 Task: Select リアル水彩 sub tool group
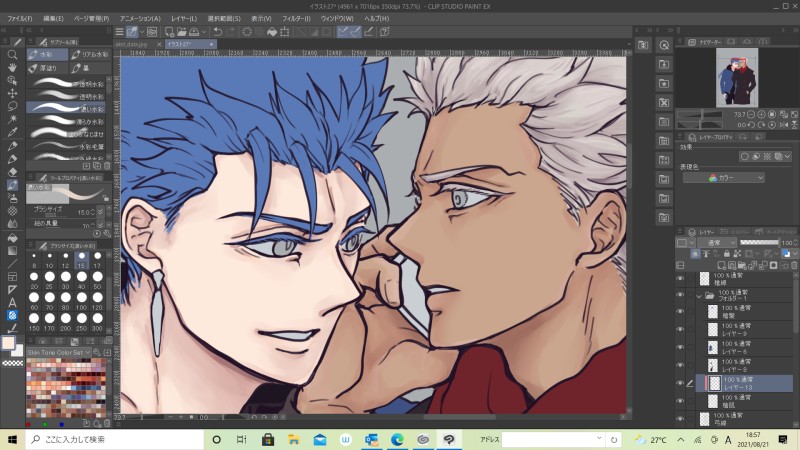tap(90, 54)
